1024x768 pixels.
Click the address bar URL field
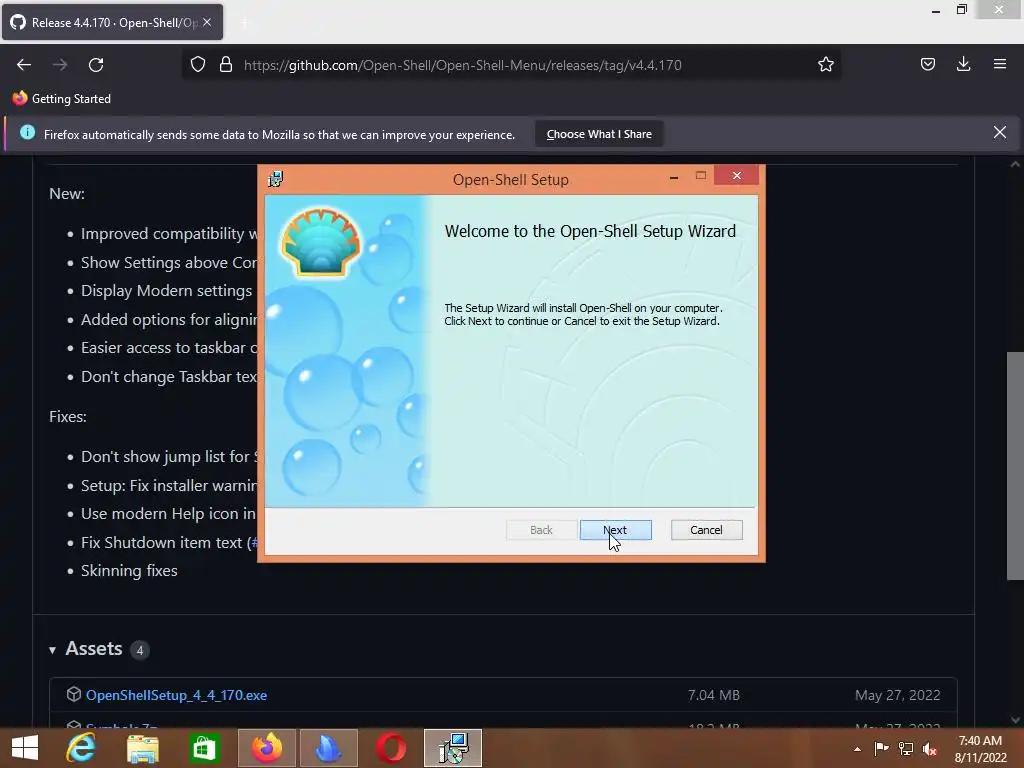[x=462, y=65]
